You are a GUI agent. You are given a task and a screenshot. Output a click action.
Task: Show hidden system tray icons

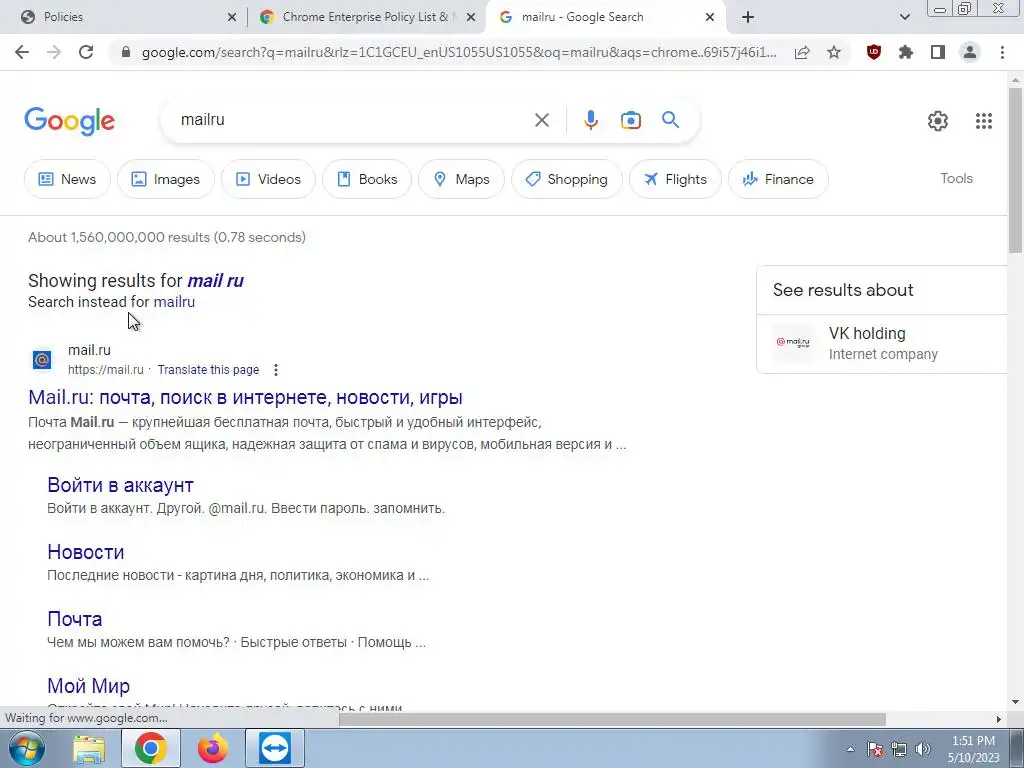tap(850, 749)
